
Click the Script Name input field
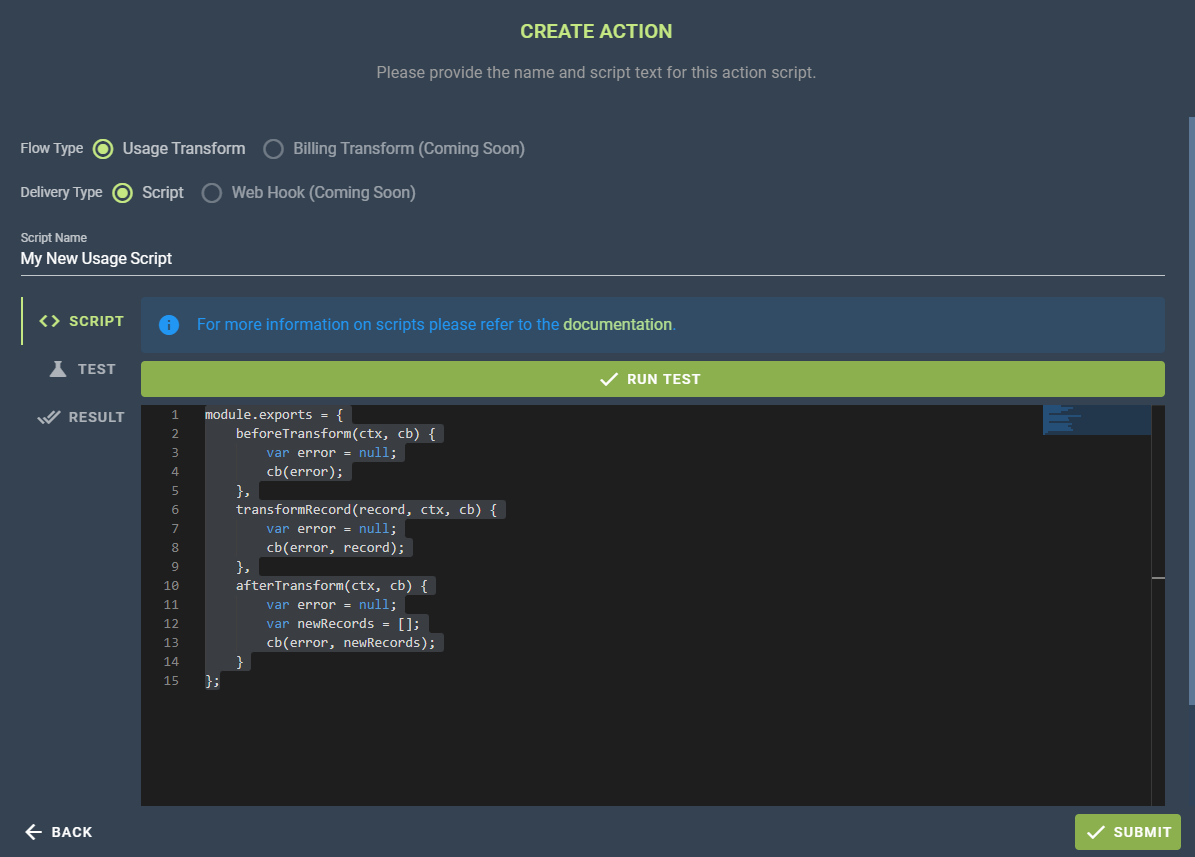(x=592, y=259)
